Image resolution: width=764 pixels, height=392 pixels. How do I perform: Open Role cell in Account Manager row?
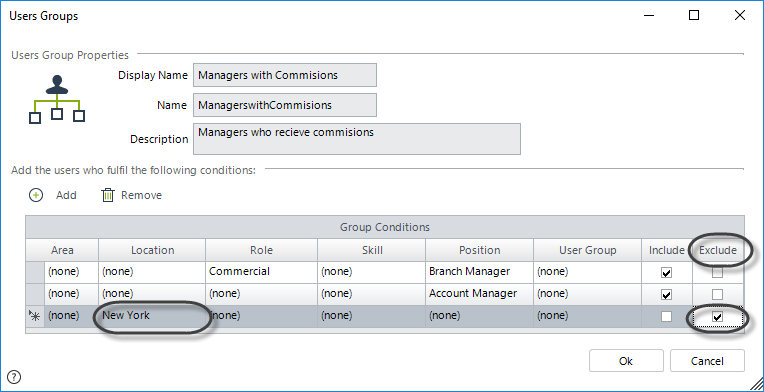tap(262, 294)
